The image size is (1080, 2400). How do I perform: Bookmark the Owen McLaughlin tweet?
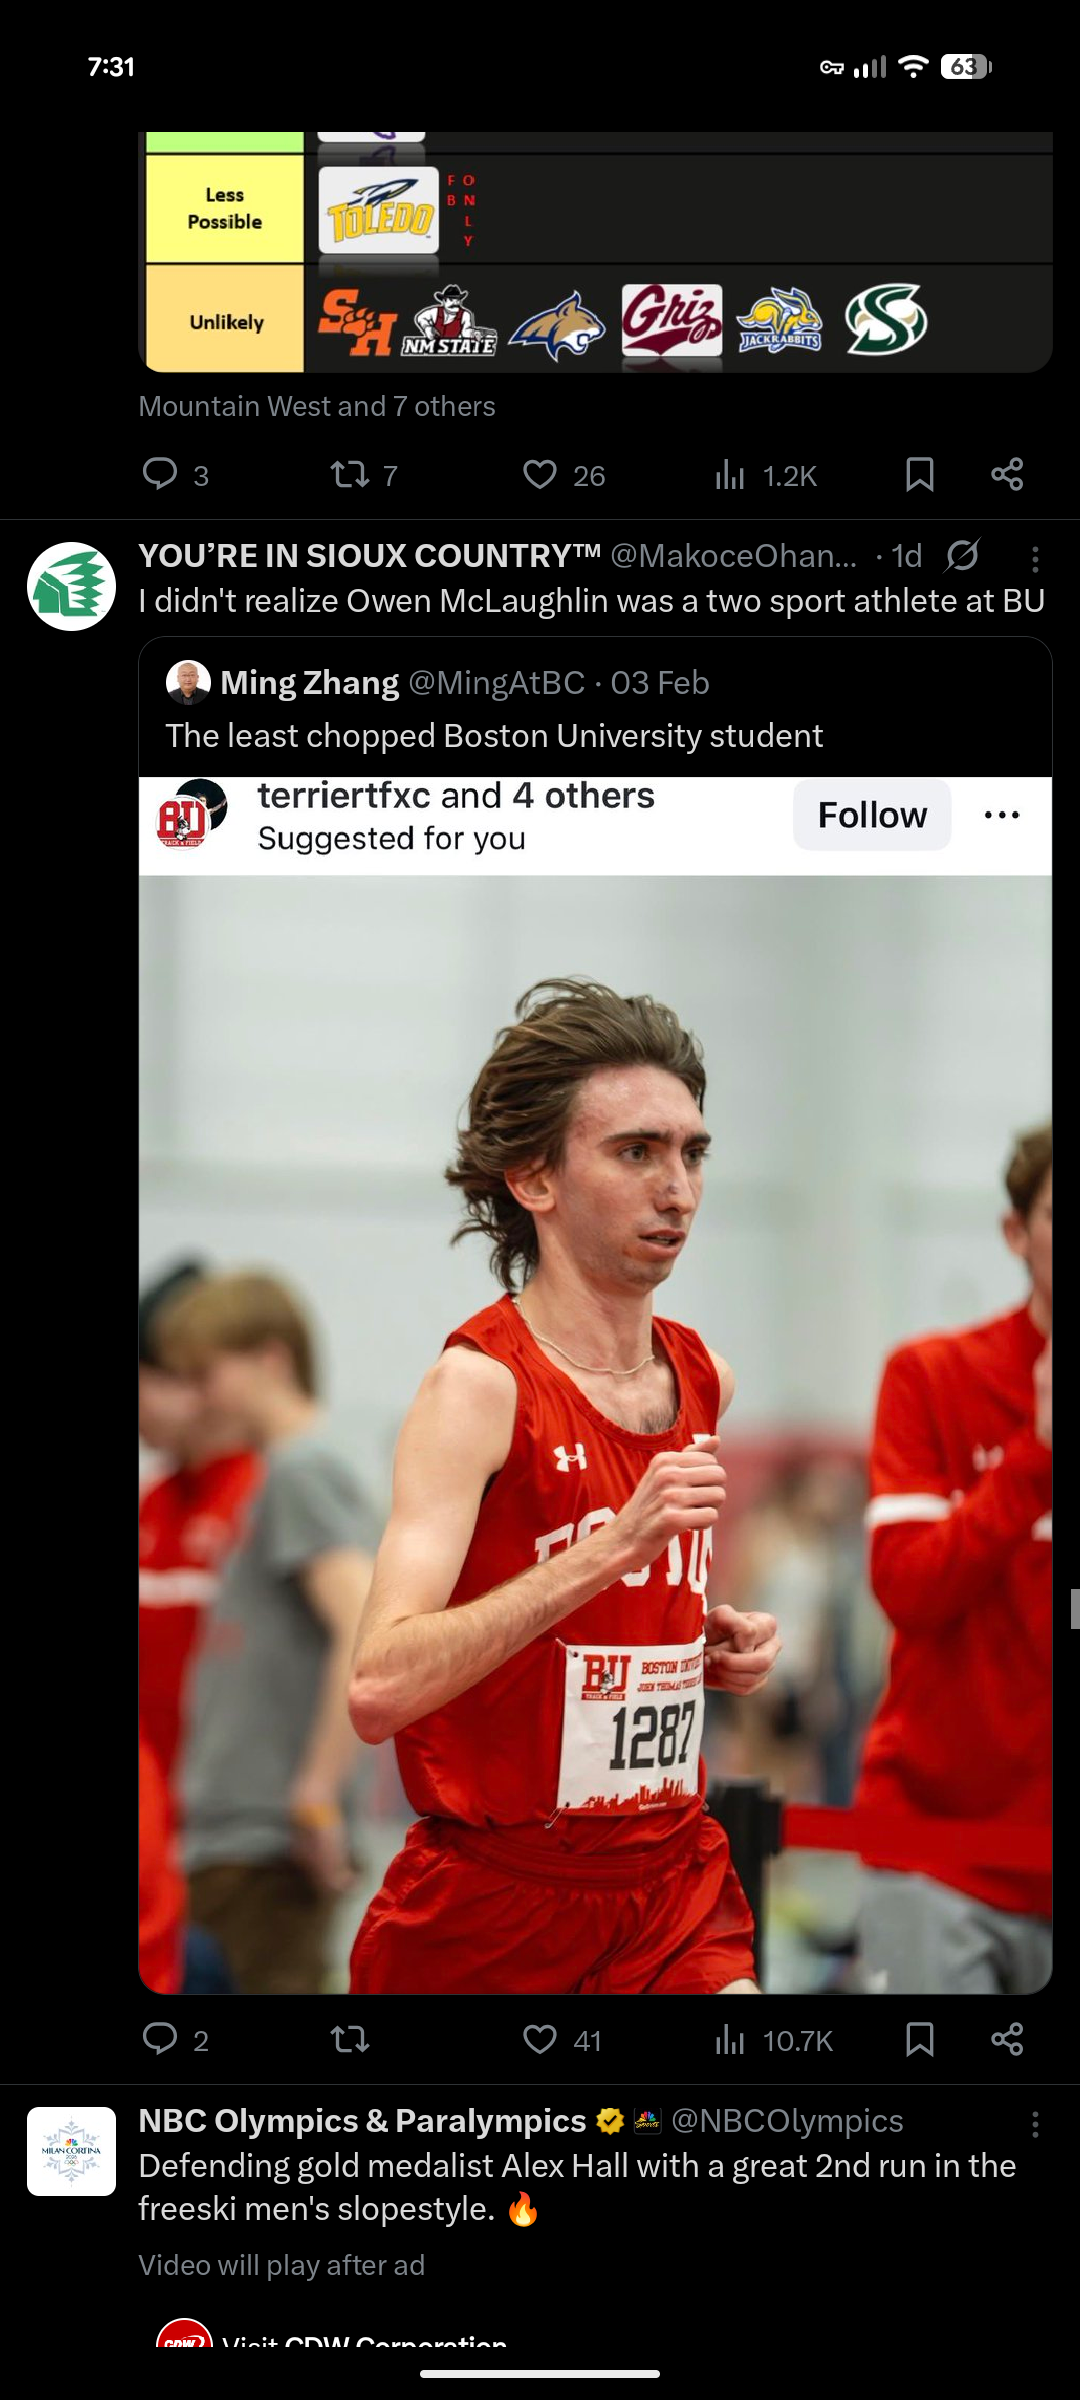(919, 2040)
